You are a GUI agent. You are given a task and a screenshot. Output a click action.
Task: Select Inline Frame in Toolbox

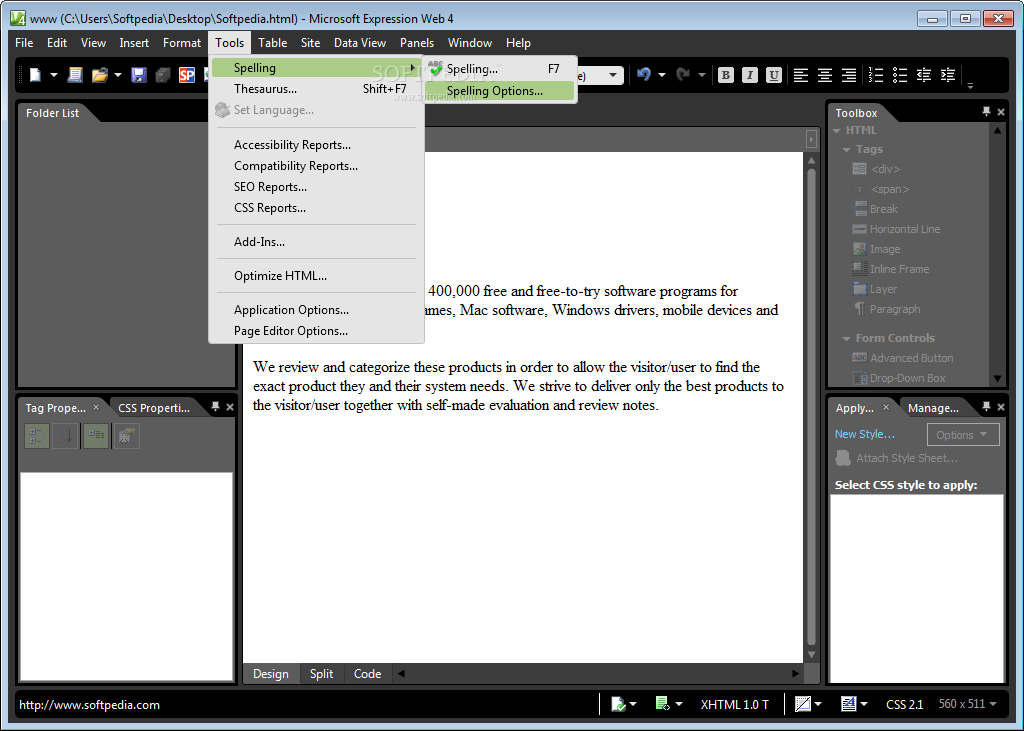(891, 269)
